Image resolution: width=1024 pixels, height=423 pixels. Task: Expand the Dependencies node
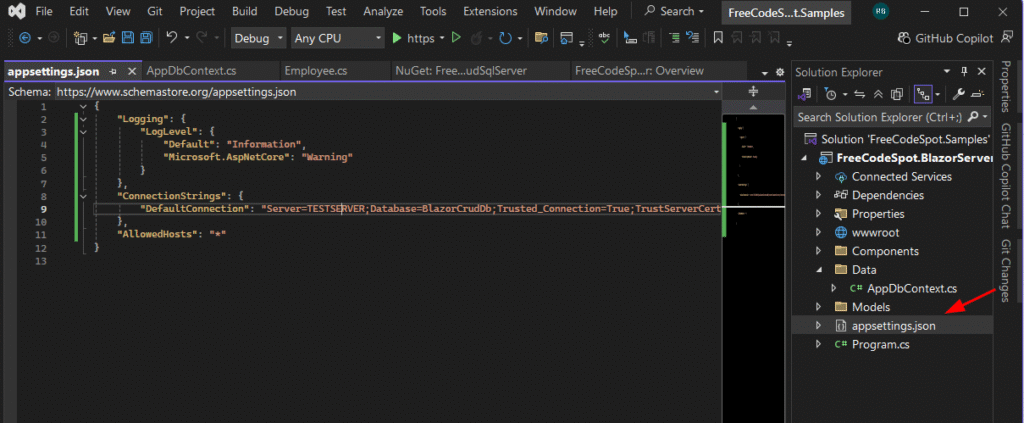pyautogui.click(x=818, y=195)
